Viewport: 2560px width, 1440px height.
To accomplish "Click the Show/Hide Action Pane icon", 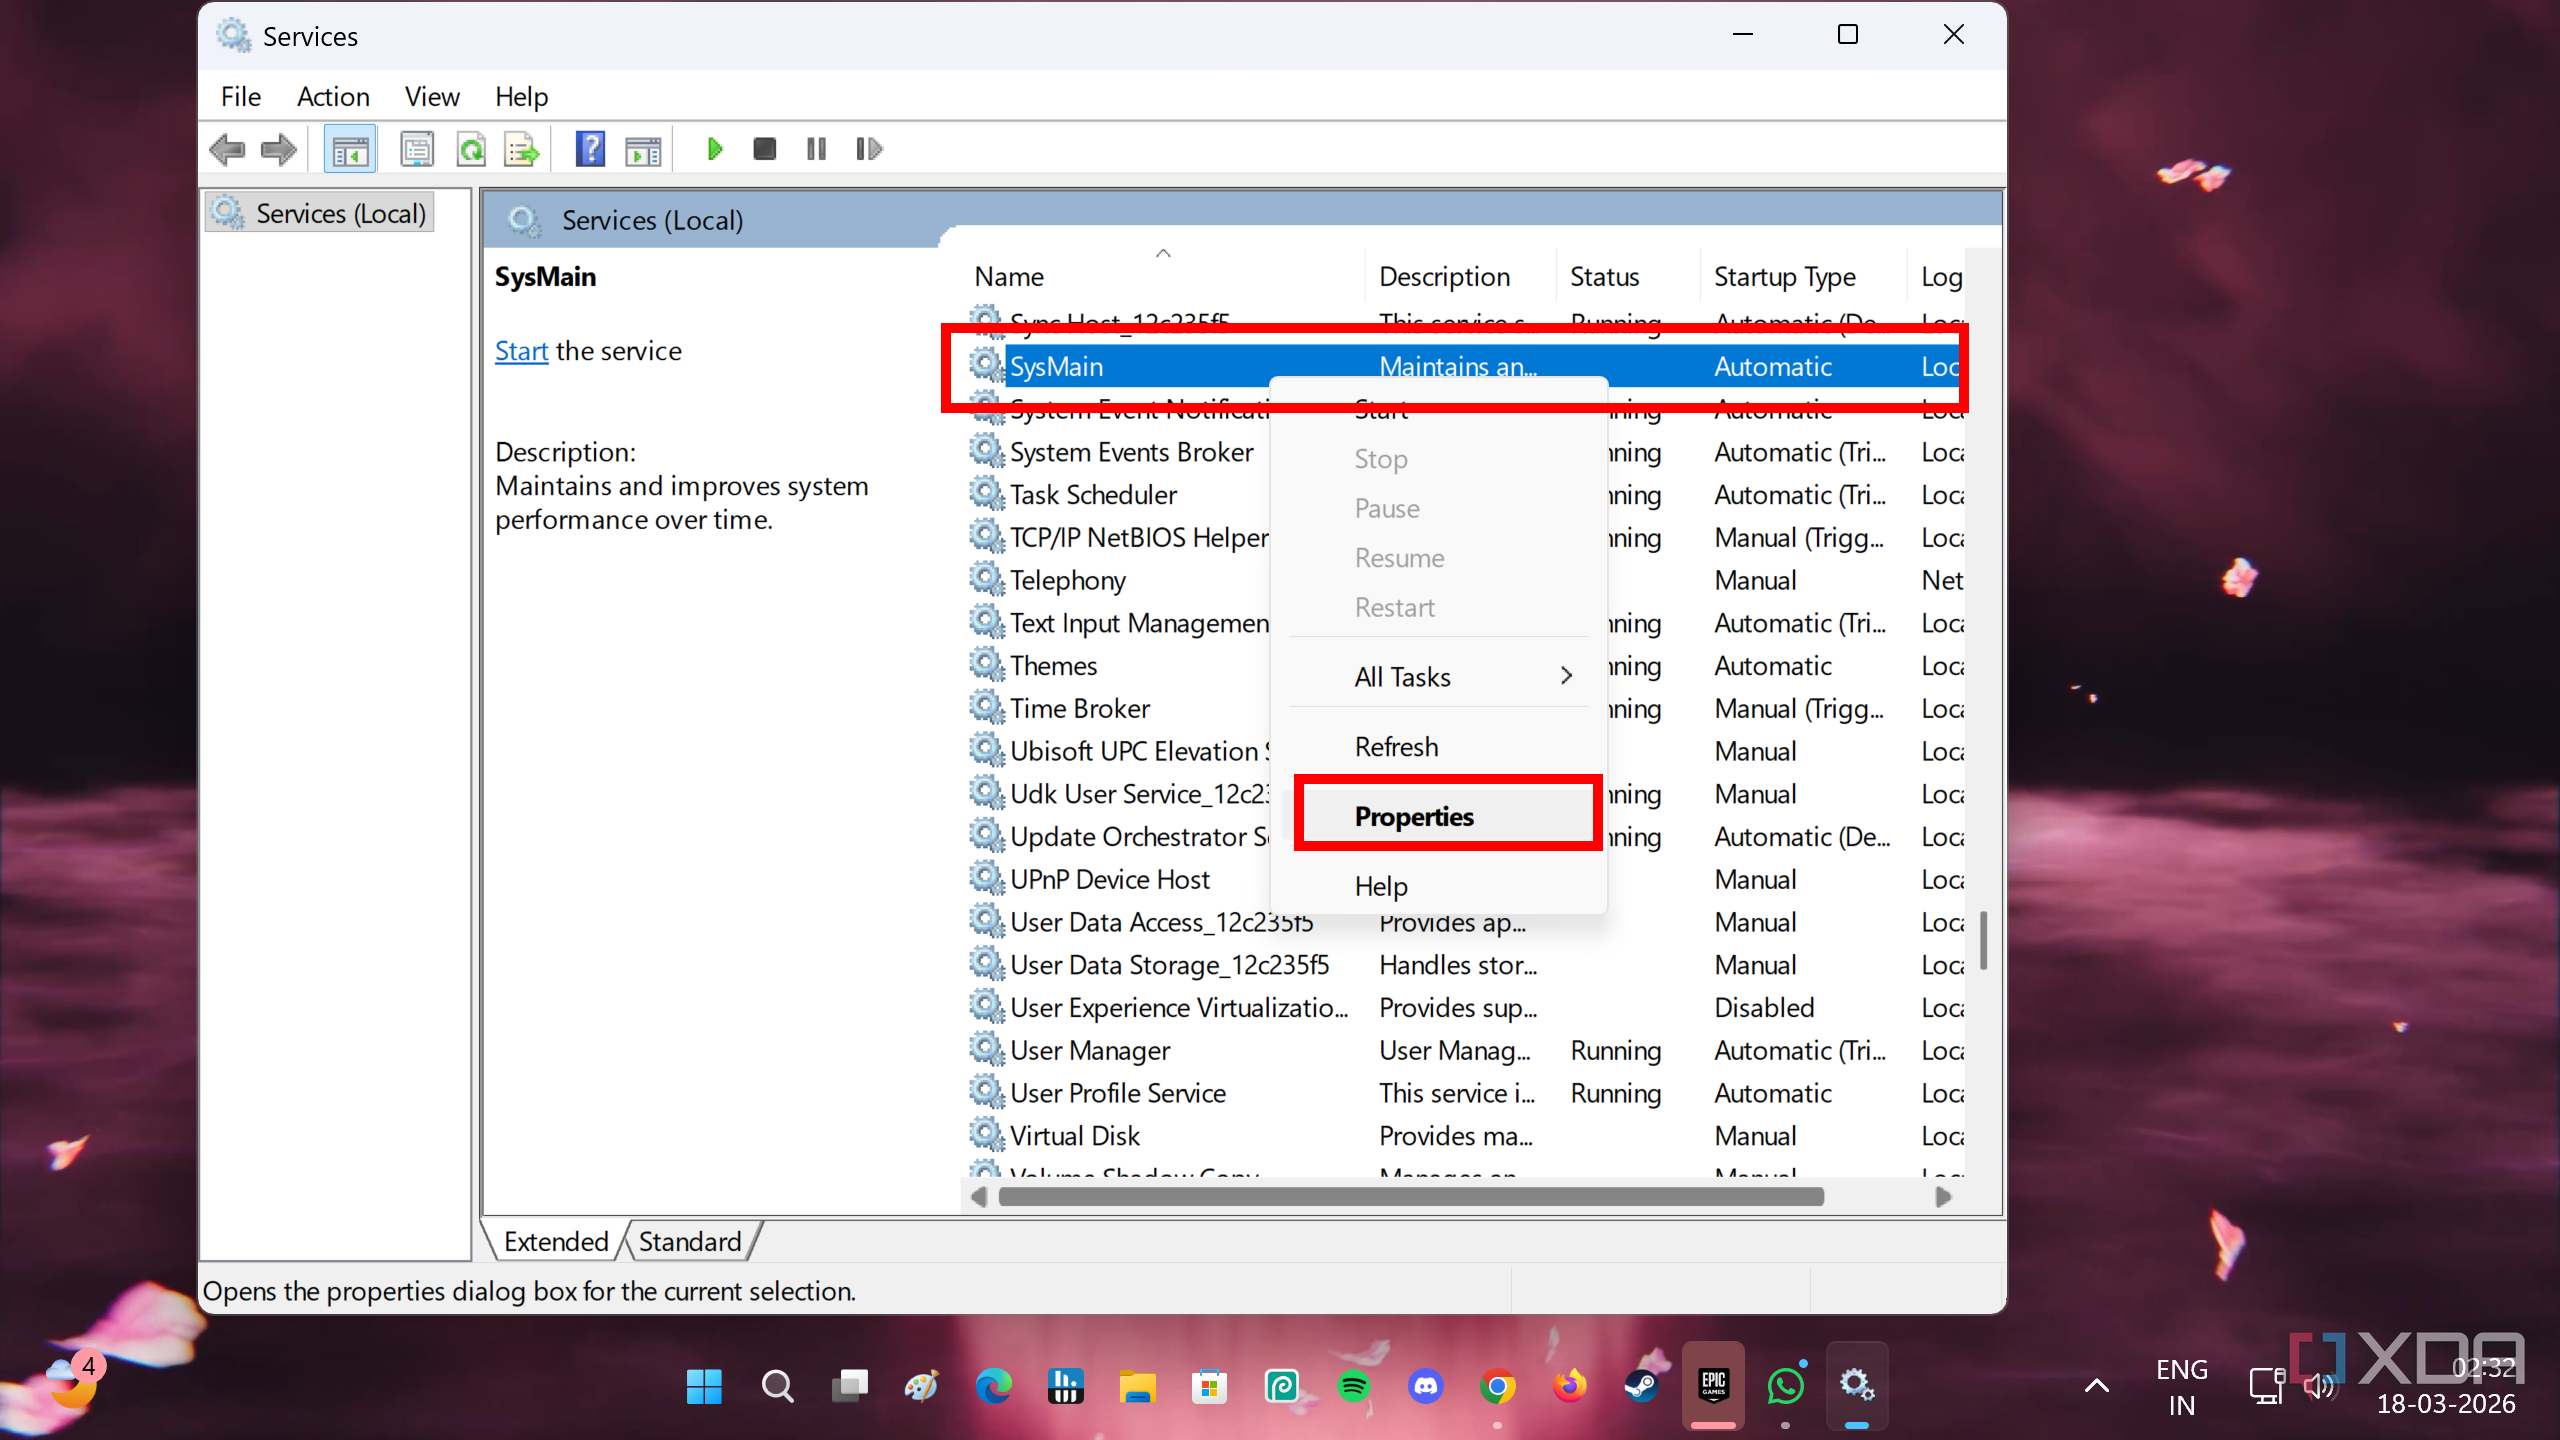I will pos(643,150).
